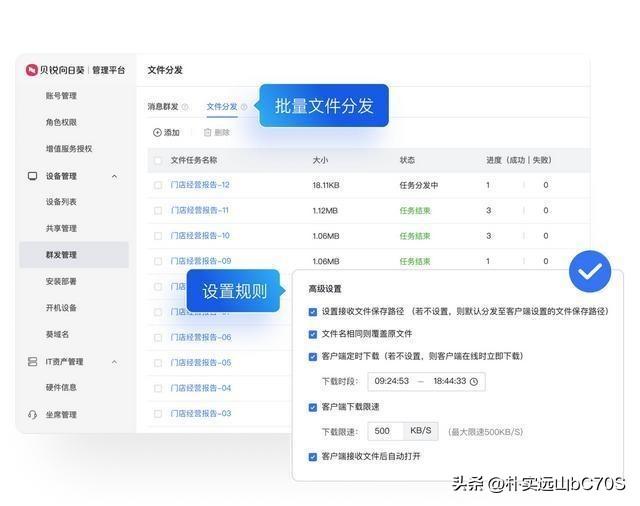Check the box for 门店经营报告-06
Image resolution: width=640 pixels, height=506 pixels.
(x=158, y=337)
